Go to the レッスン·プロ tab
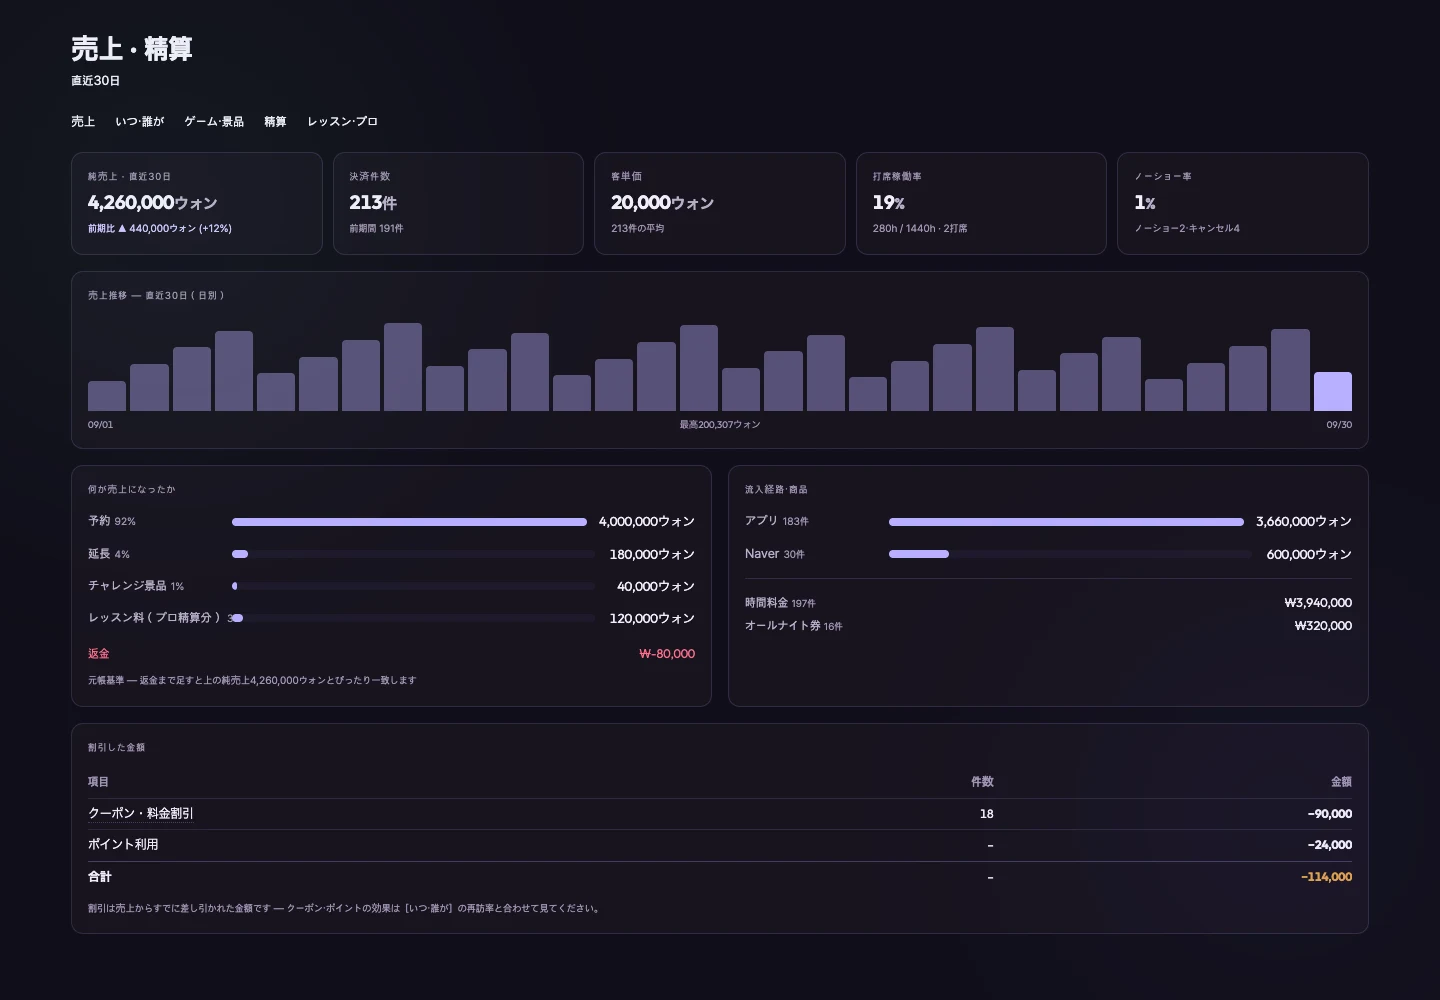Viewport: 1440px width, 1000px height. click(342, 121)
